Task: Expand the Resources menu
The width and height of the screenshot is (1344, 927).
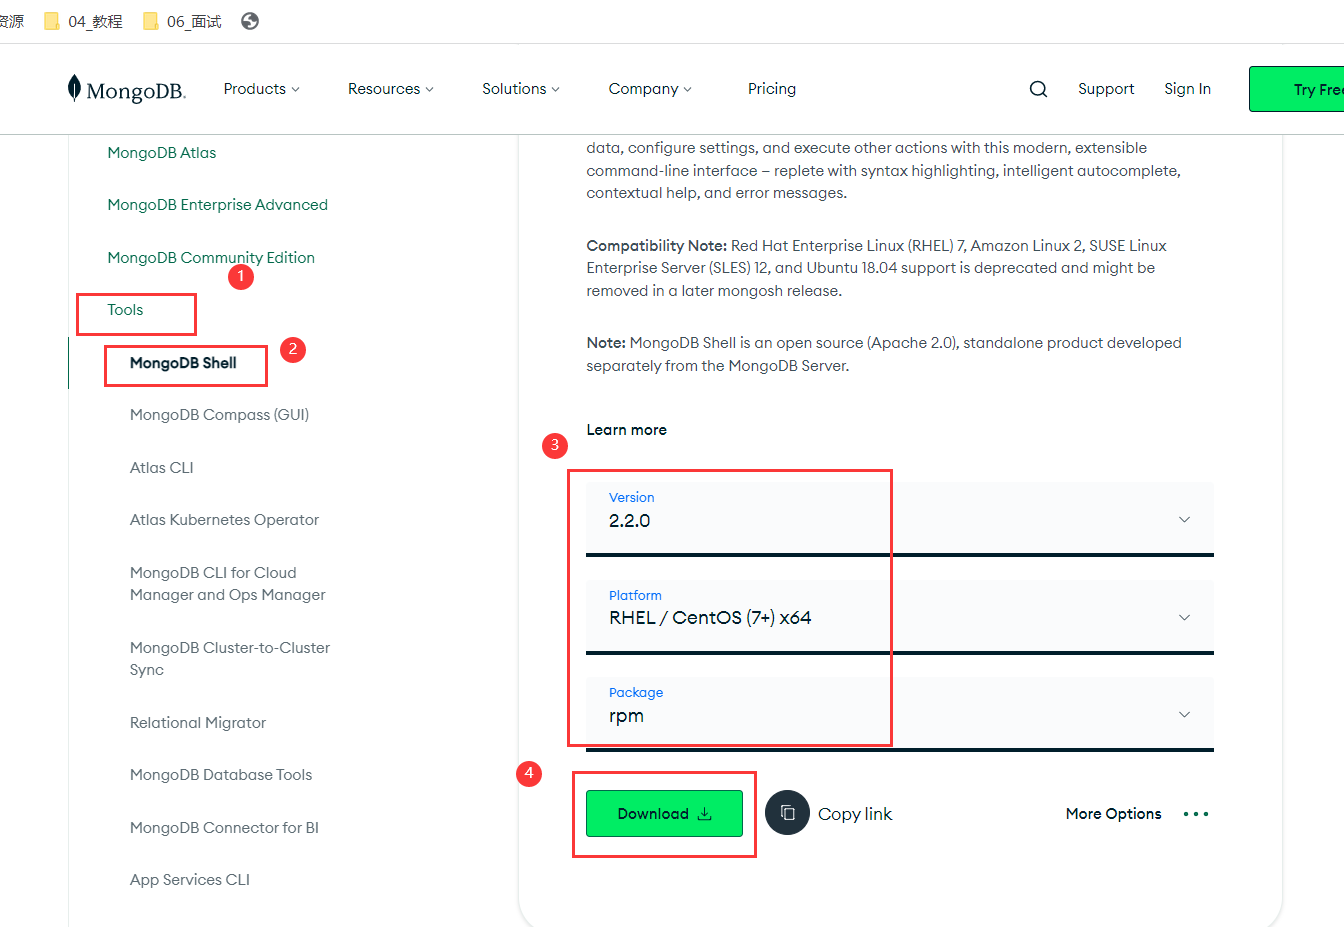Action: (x=390, y=89)
